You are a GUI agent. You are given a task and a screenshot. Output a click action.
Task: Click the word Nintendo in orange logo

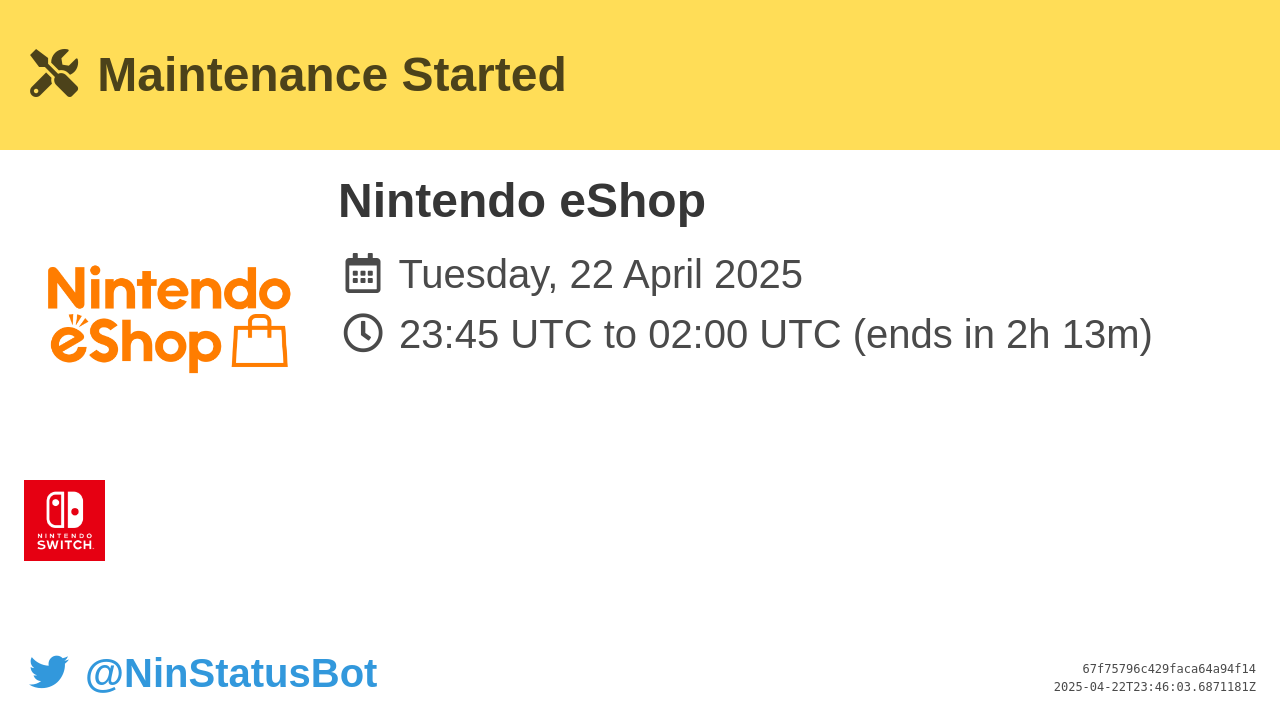(x=169, y=287)
